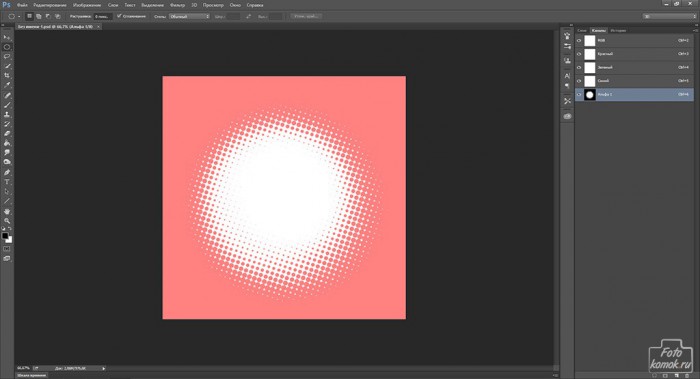Open the Channels panel flyout menu
The width and height of the screenshot is (700, 379).
click(695, 30)
